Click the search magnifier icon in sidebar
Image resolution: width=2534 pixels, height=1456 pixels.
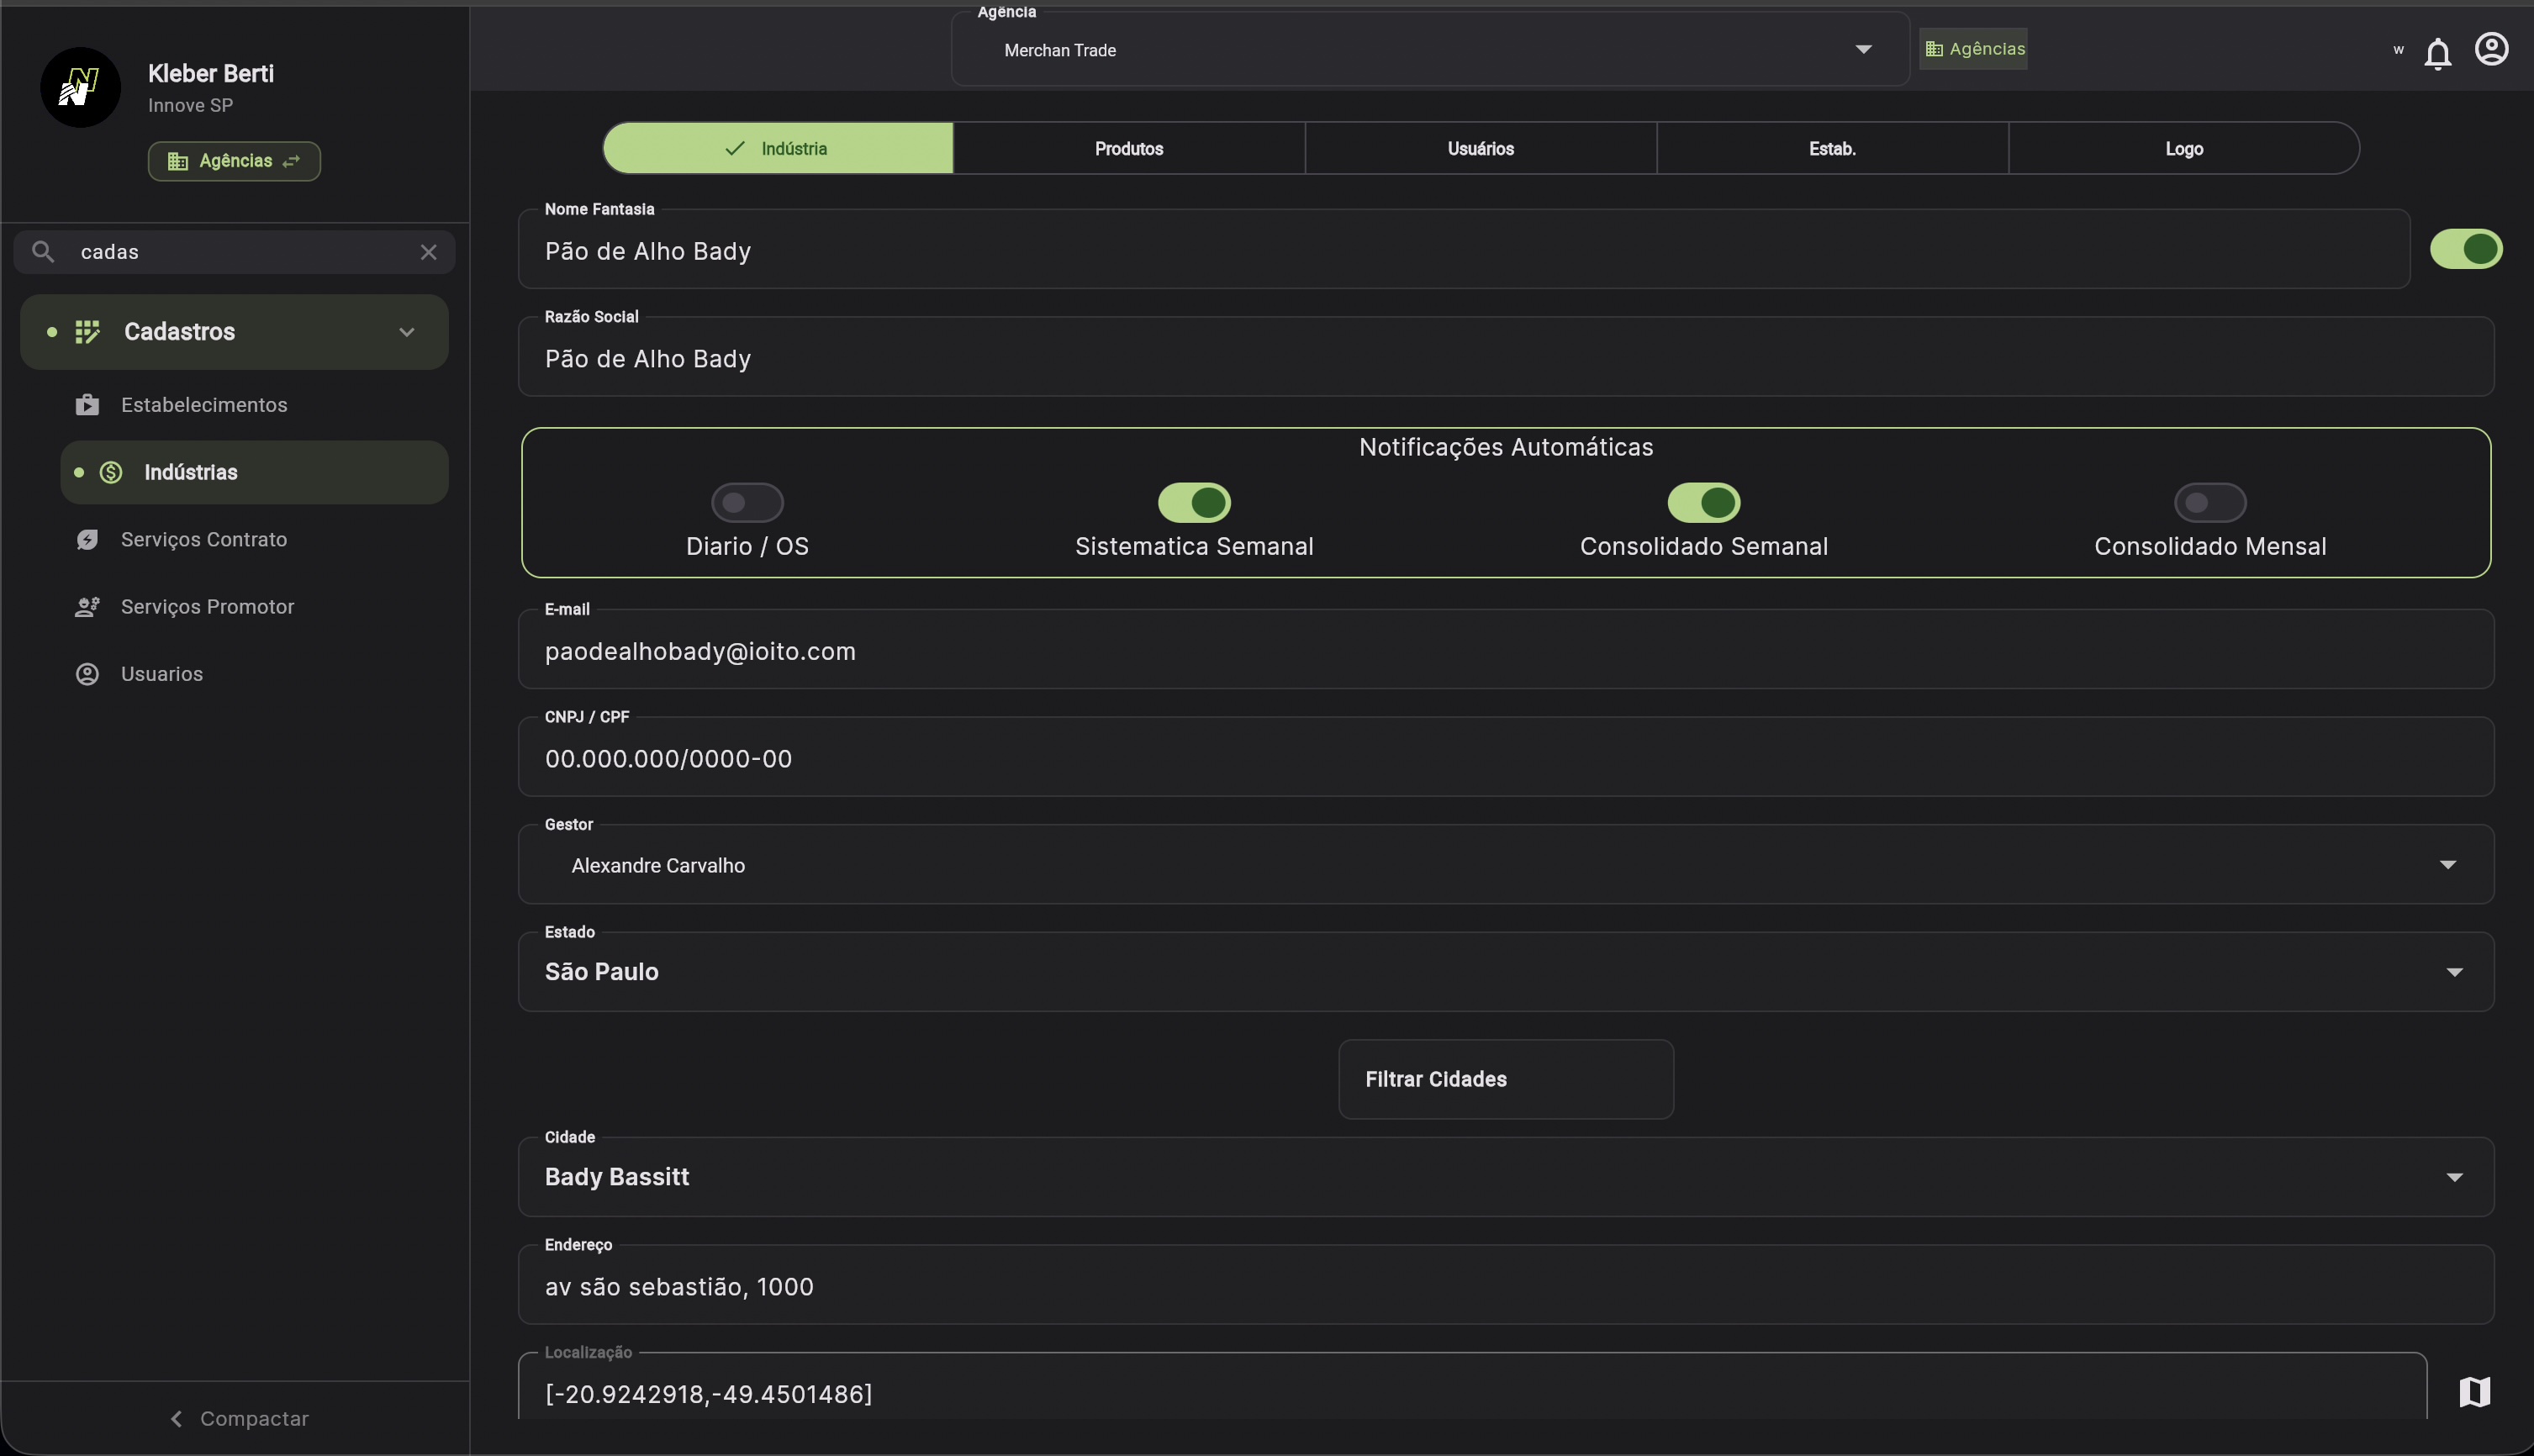43,252
